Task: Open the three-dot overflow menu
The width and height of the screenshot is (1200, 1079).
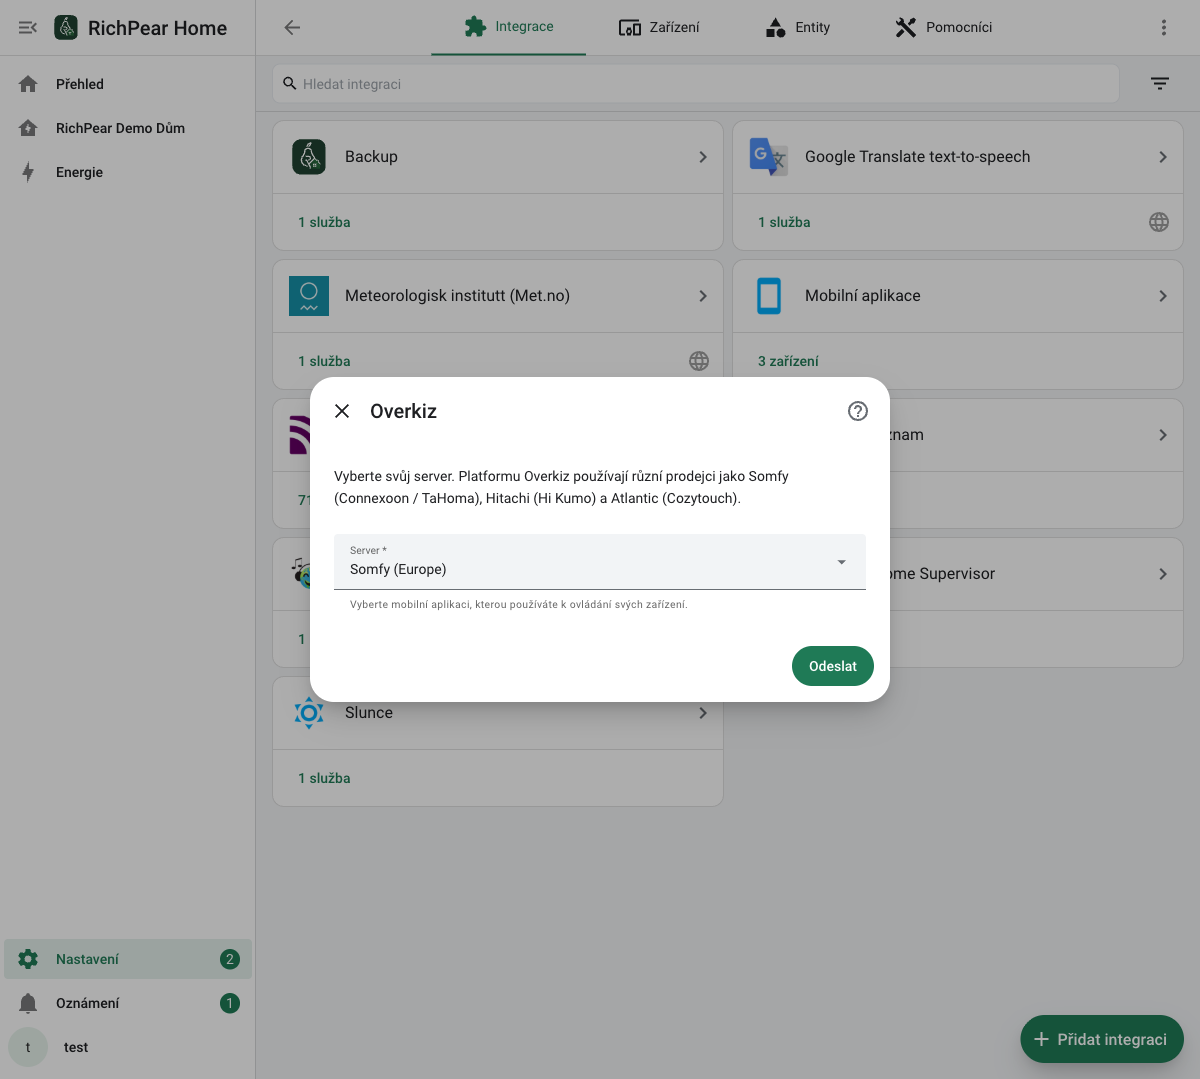Action: click(x=1163, y=28)
